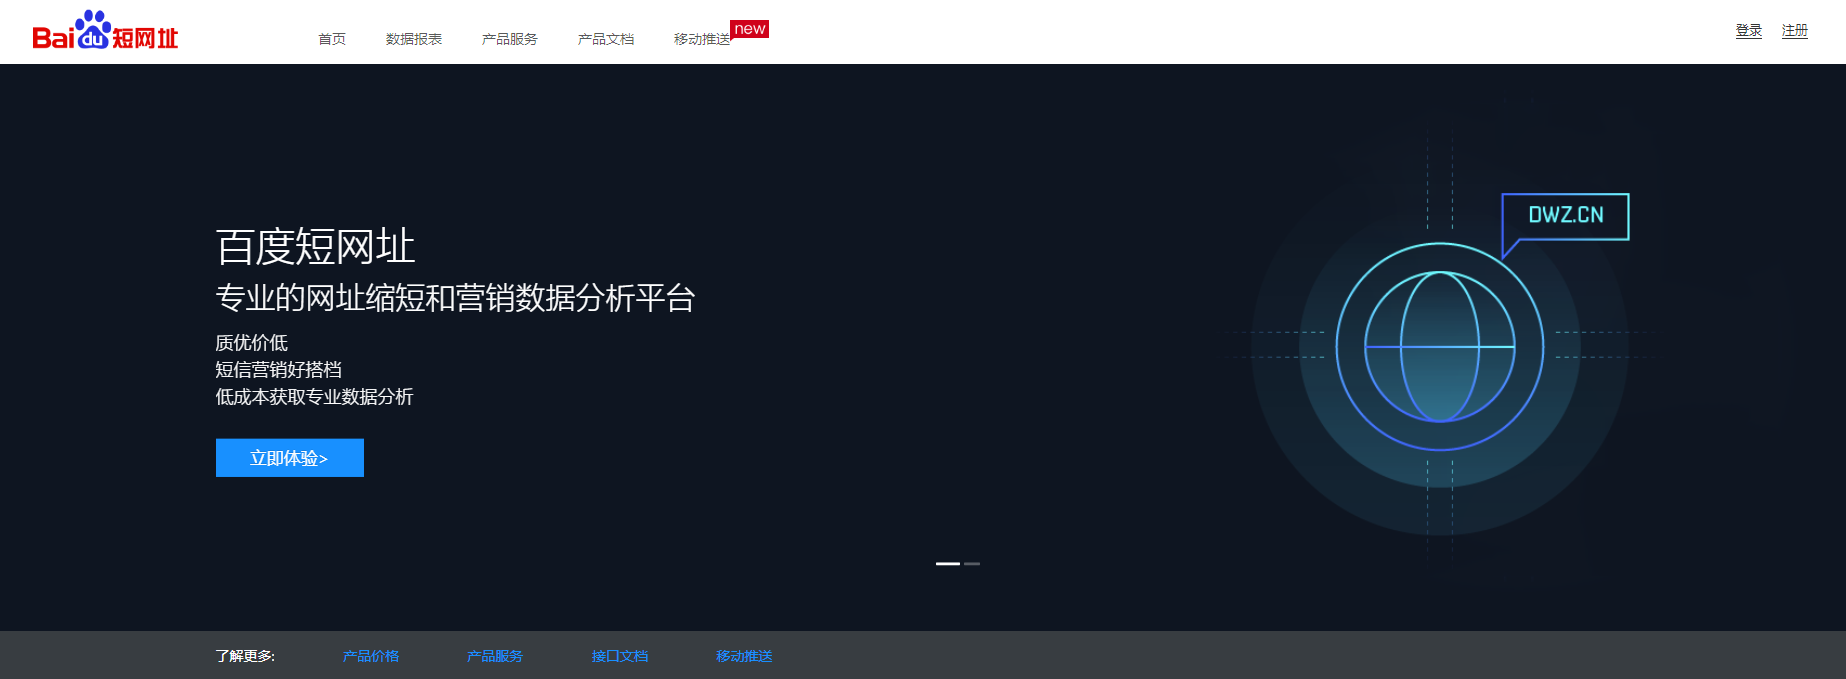The image size is (1846, 679).
Task: Open the 数据报表 nav item
Action: [414, 39]
